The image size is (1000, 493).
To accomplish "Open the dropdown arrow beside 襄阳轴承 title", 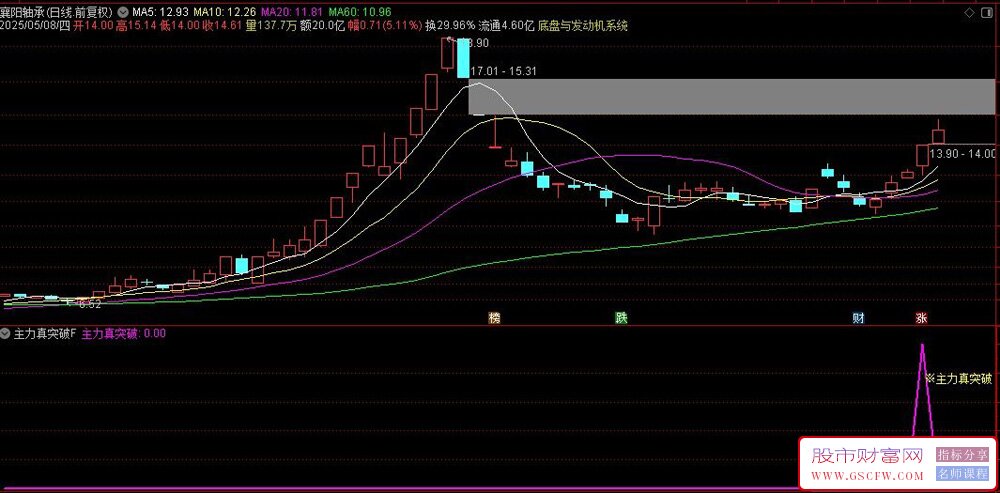I will tap(122, 12).
